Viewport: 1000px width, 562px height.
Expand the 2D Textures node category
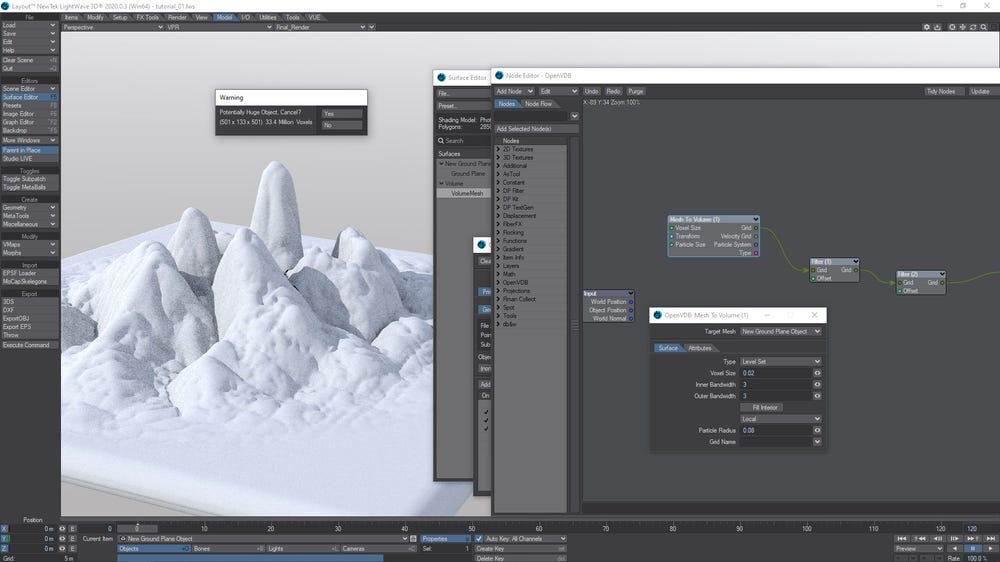498,149
